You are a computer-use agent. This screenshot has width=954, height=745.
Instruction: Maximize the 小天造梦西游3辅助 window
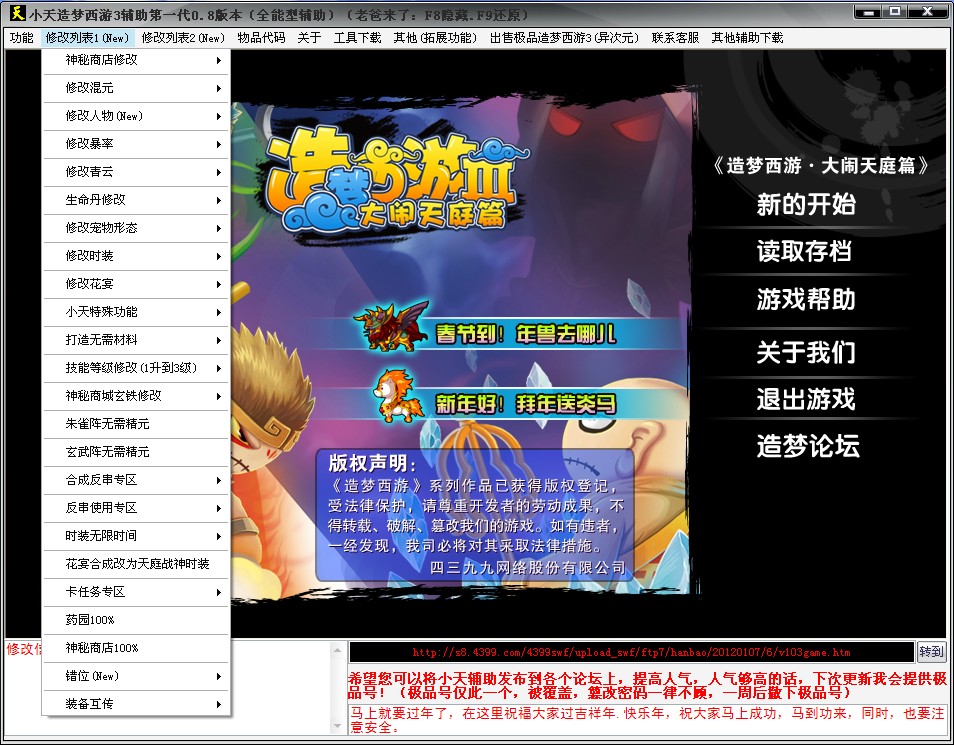click(x=896, y=12)
